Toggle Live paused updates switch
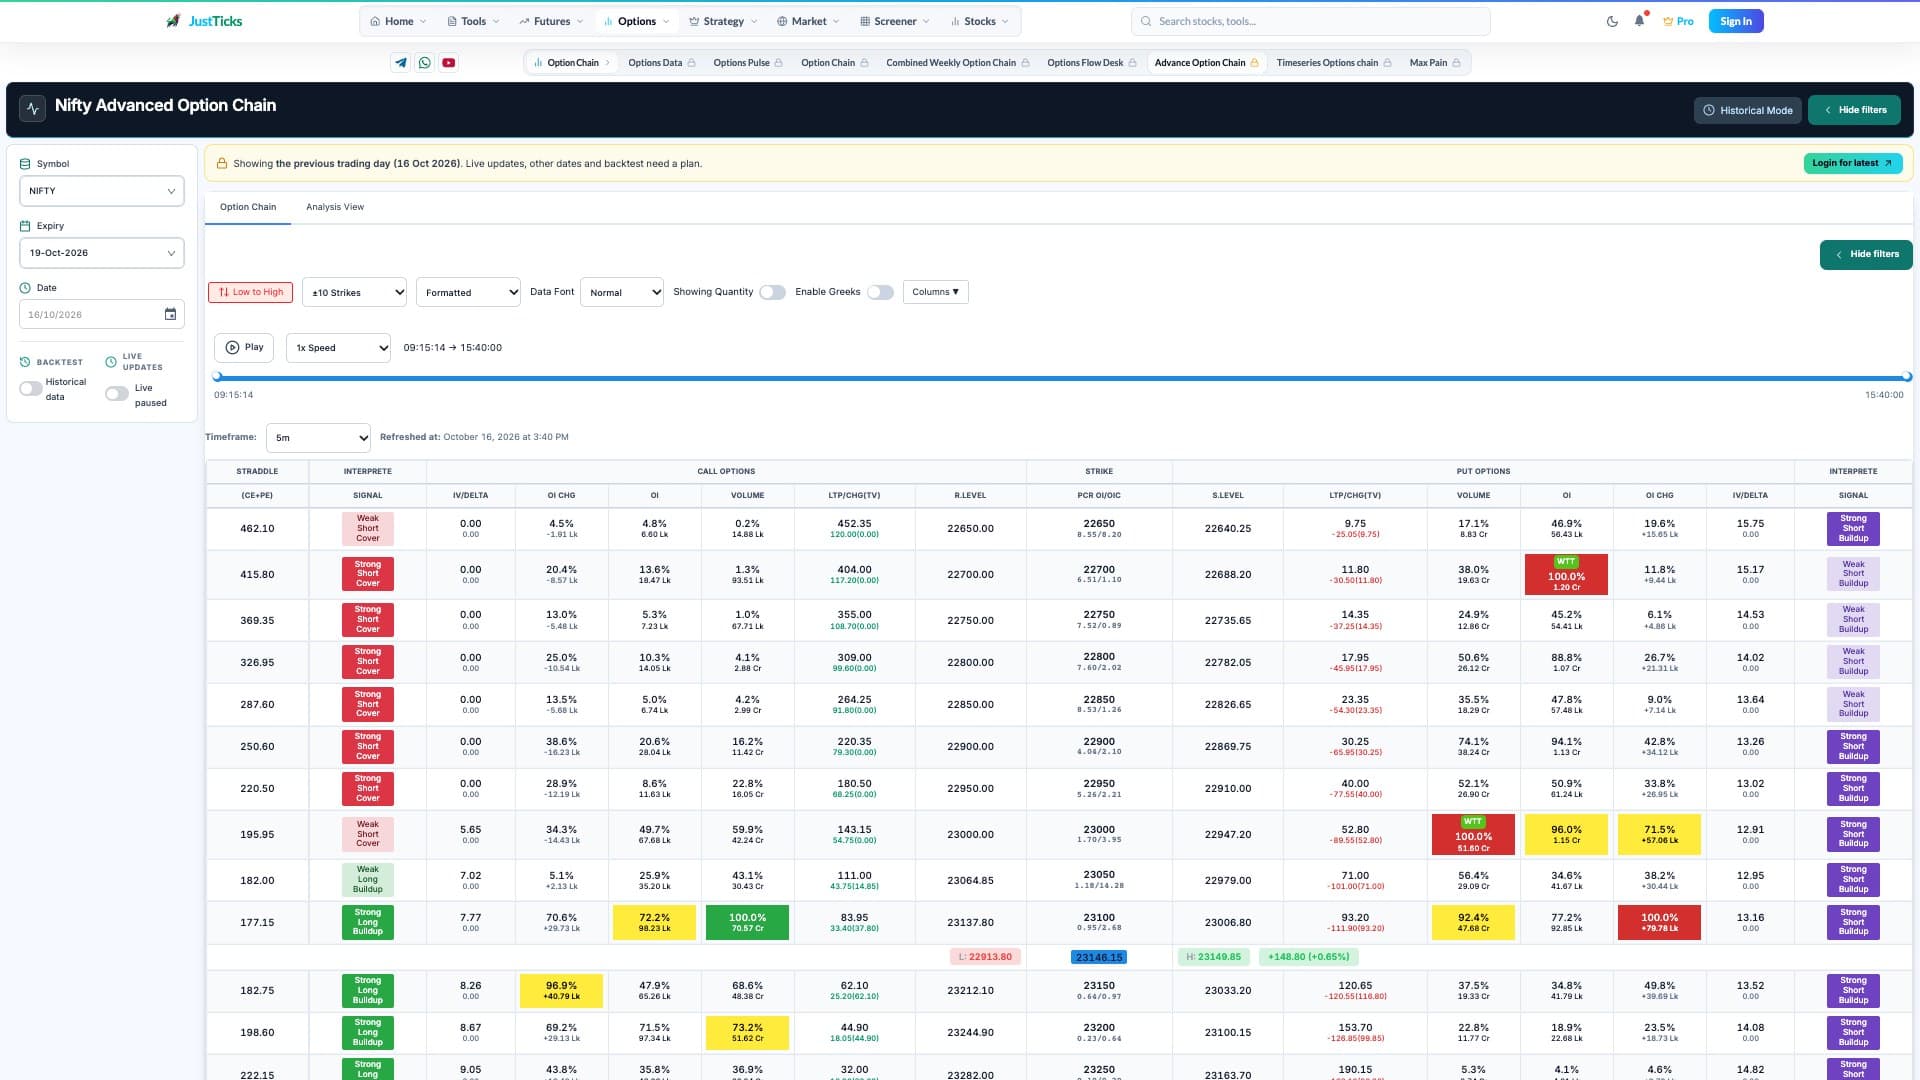 pos(117,394)
